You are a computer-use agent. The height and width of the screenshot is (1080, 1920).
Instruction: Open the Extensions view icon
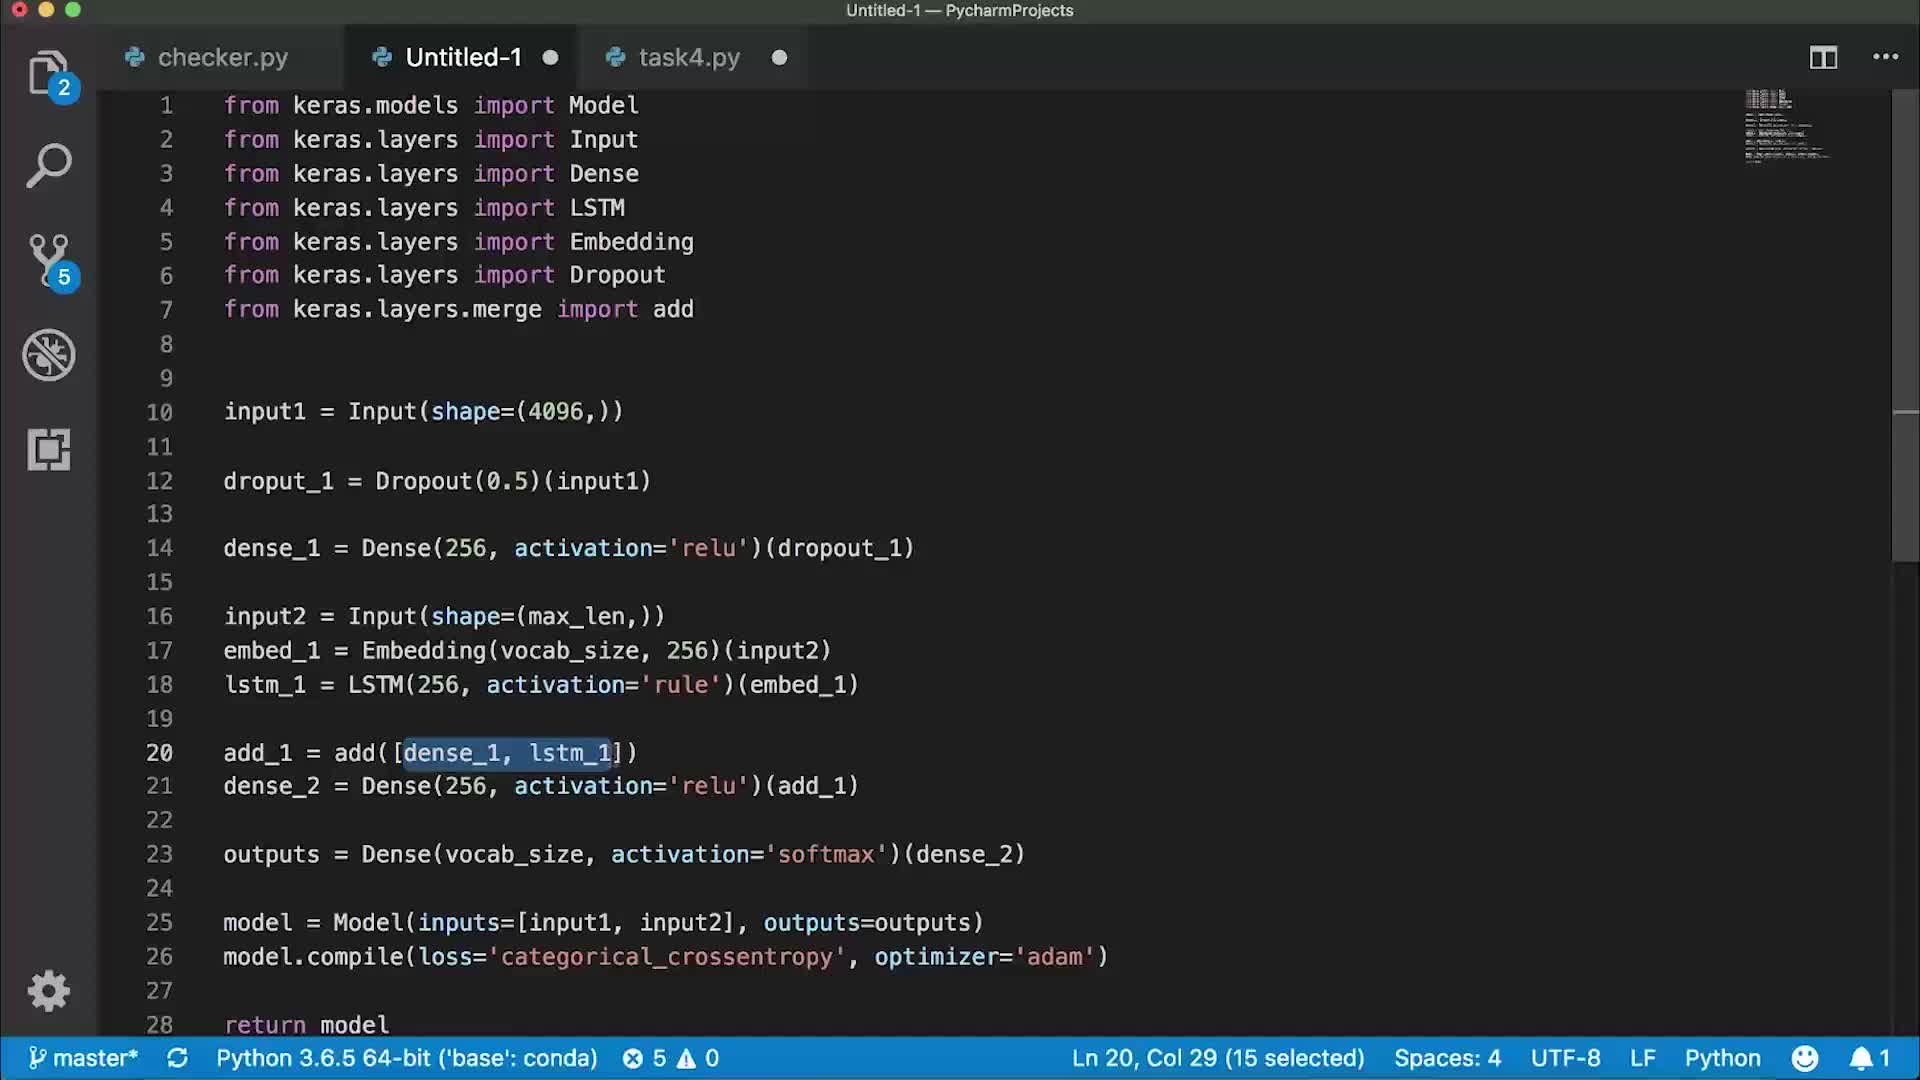[x=48, y=450]
